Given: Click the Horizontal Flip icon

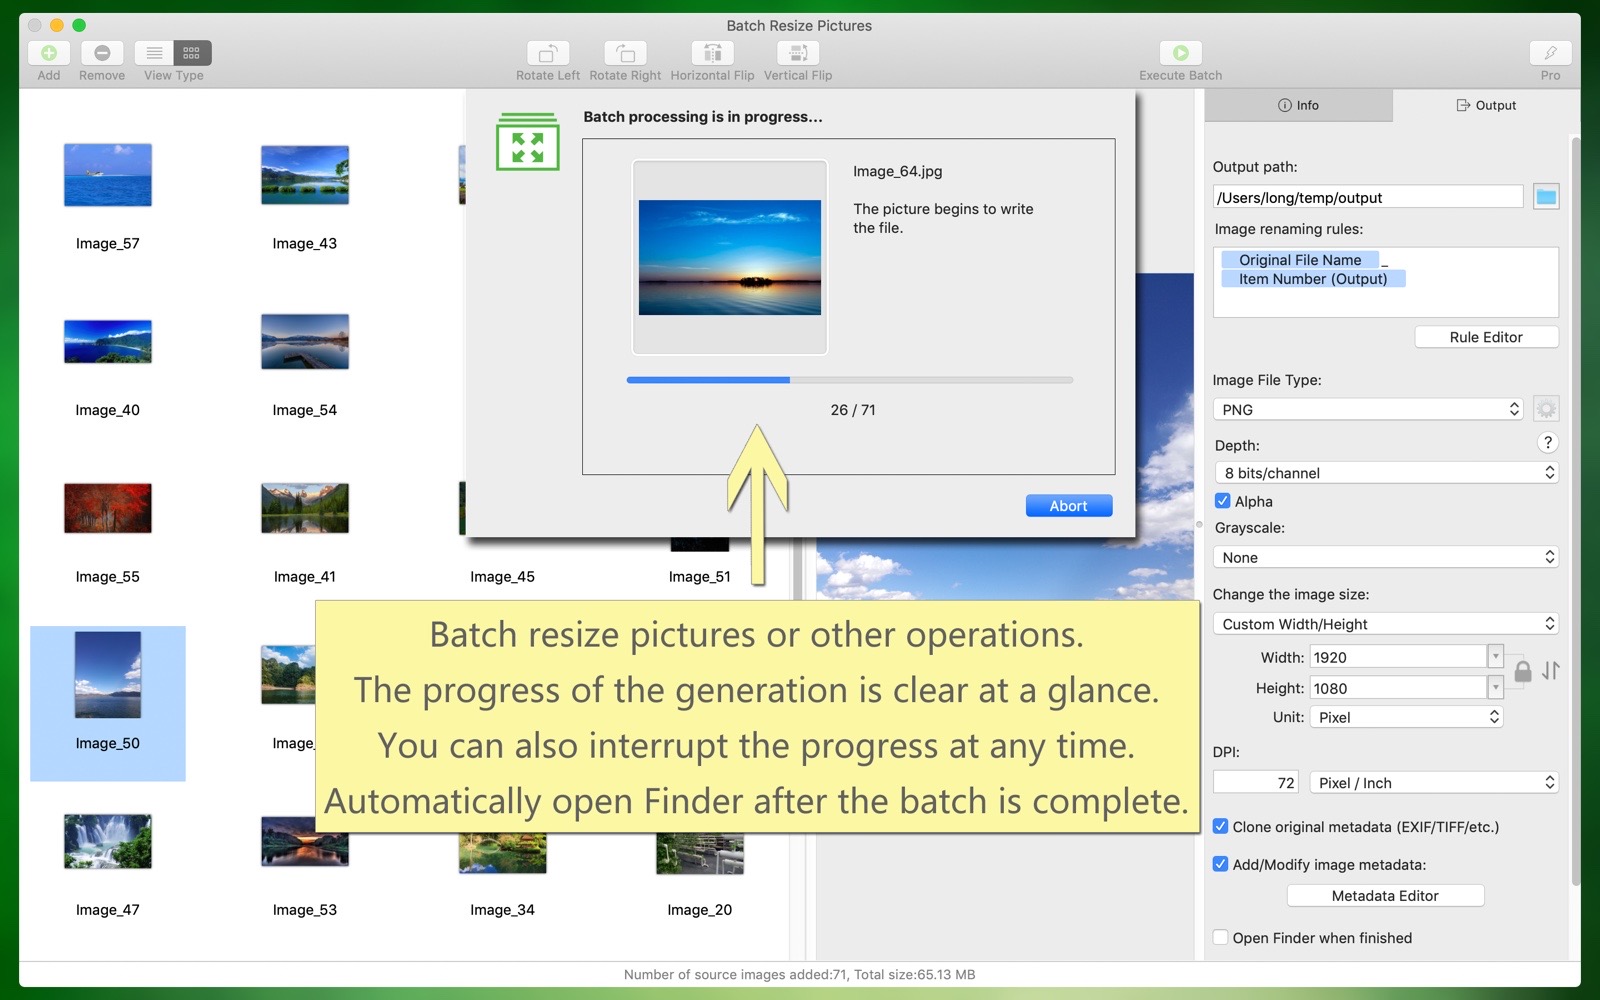Looking at the screenshot, I should click(712, 53).
